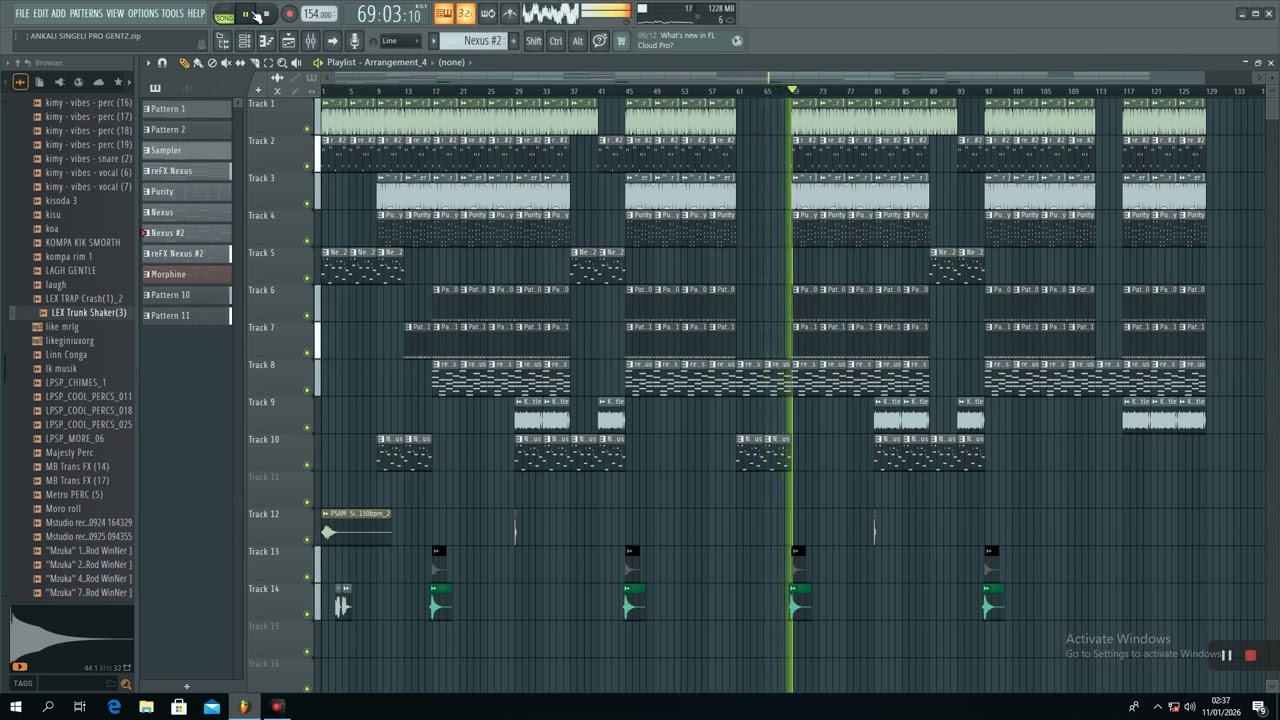Open the Piano roll view button

tap(266, 41)
